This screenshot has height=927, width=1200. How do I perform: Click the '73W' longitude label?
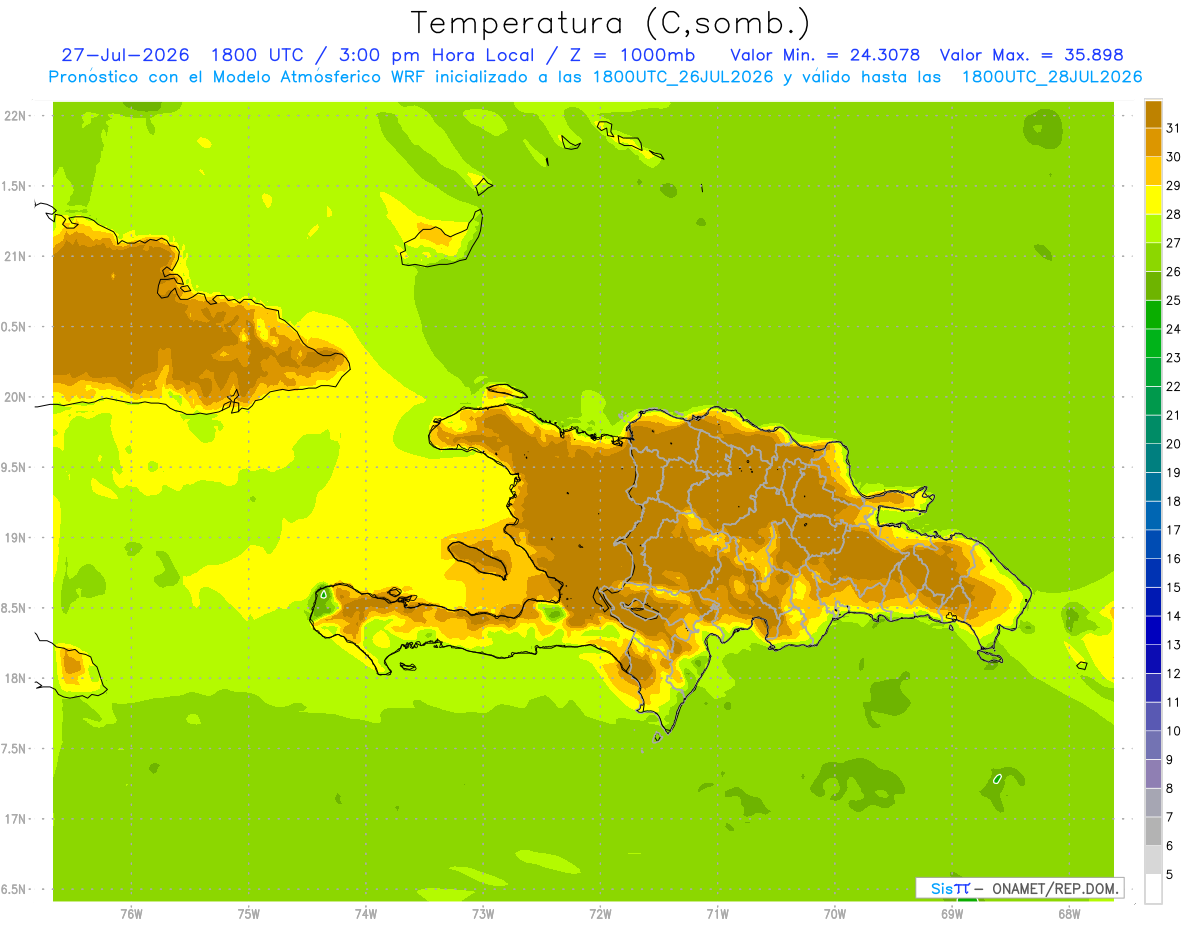click(483, 913)
